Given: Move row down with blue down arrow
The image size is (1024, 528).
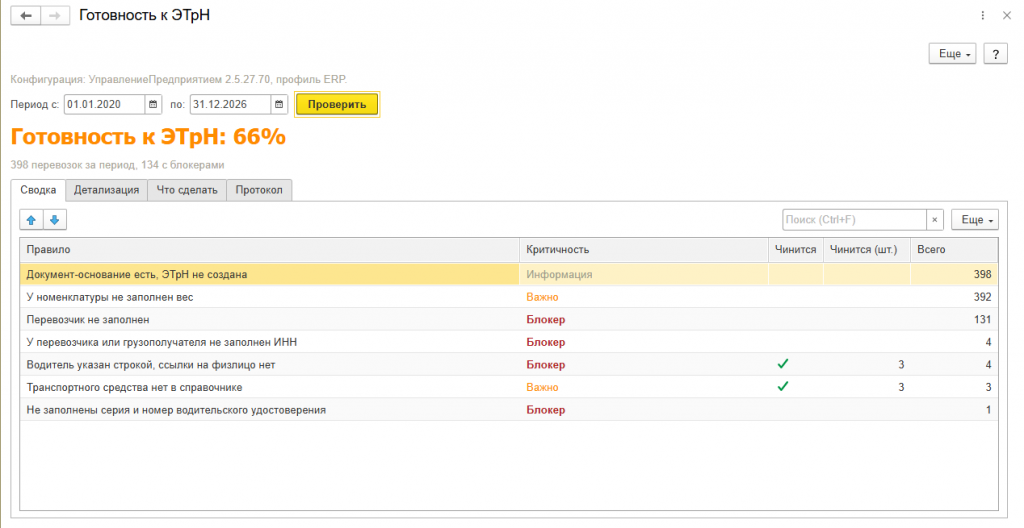Looking at the screenshot, I should tap(55, 220).
